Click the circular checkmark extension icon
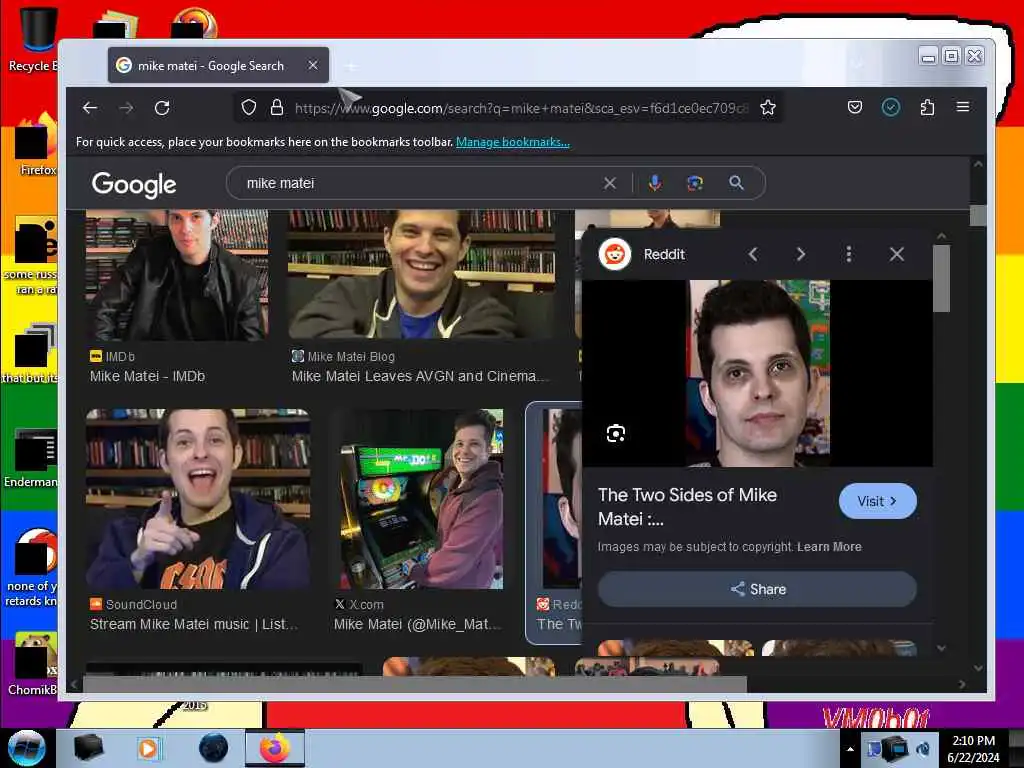 (x=891, y=107)
